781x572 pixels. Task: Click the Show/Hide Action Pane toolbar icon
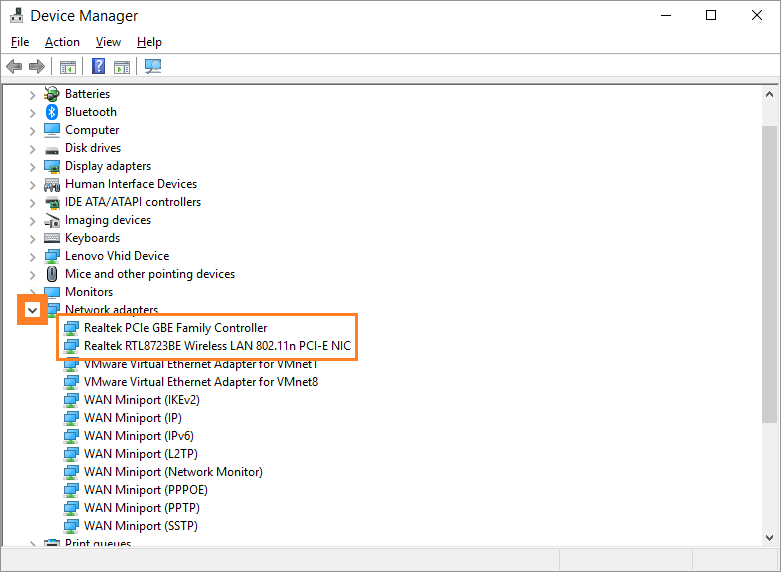pos(122,66)
